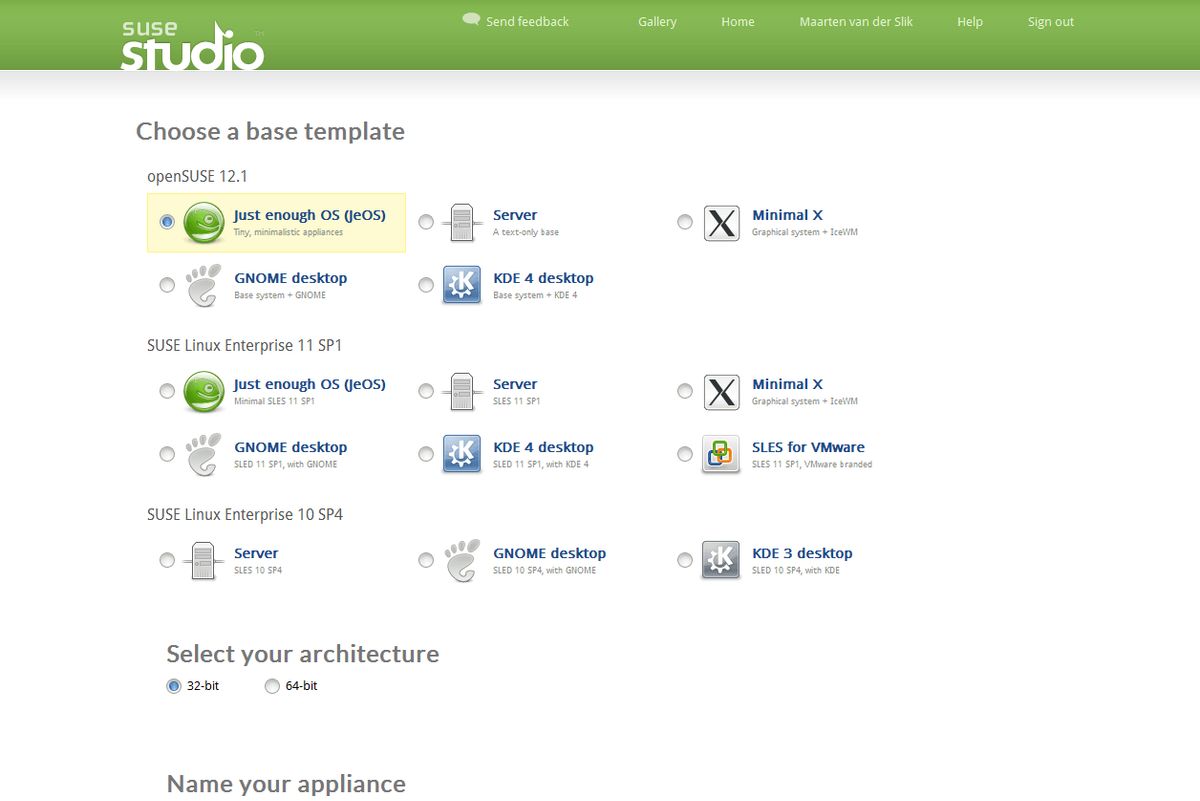Select the GNOME desktop template for SLE 11 SP1
This screenshot has height=801, width=1200.
[167, 454]
